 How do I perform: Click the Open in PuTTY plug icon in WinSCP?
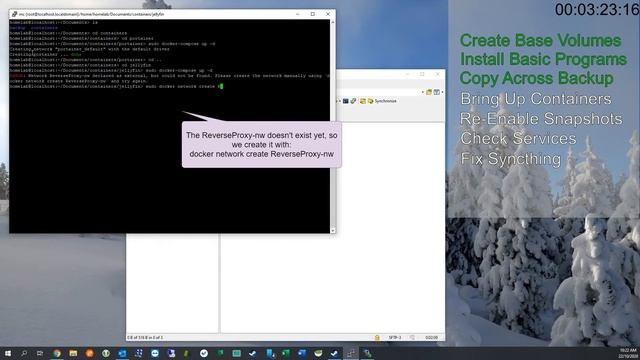tap(353, 101)
